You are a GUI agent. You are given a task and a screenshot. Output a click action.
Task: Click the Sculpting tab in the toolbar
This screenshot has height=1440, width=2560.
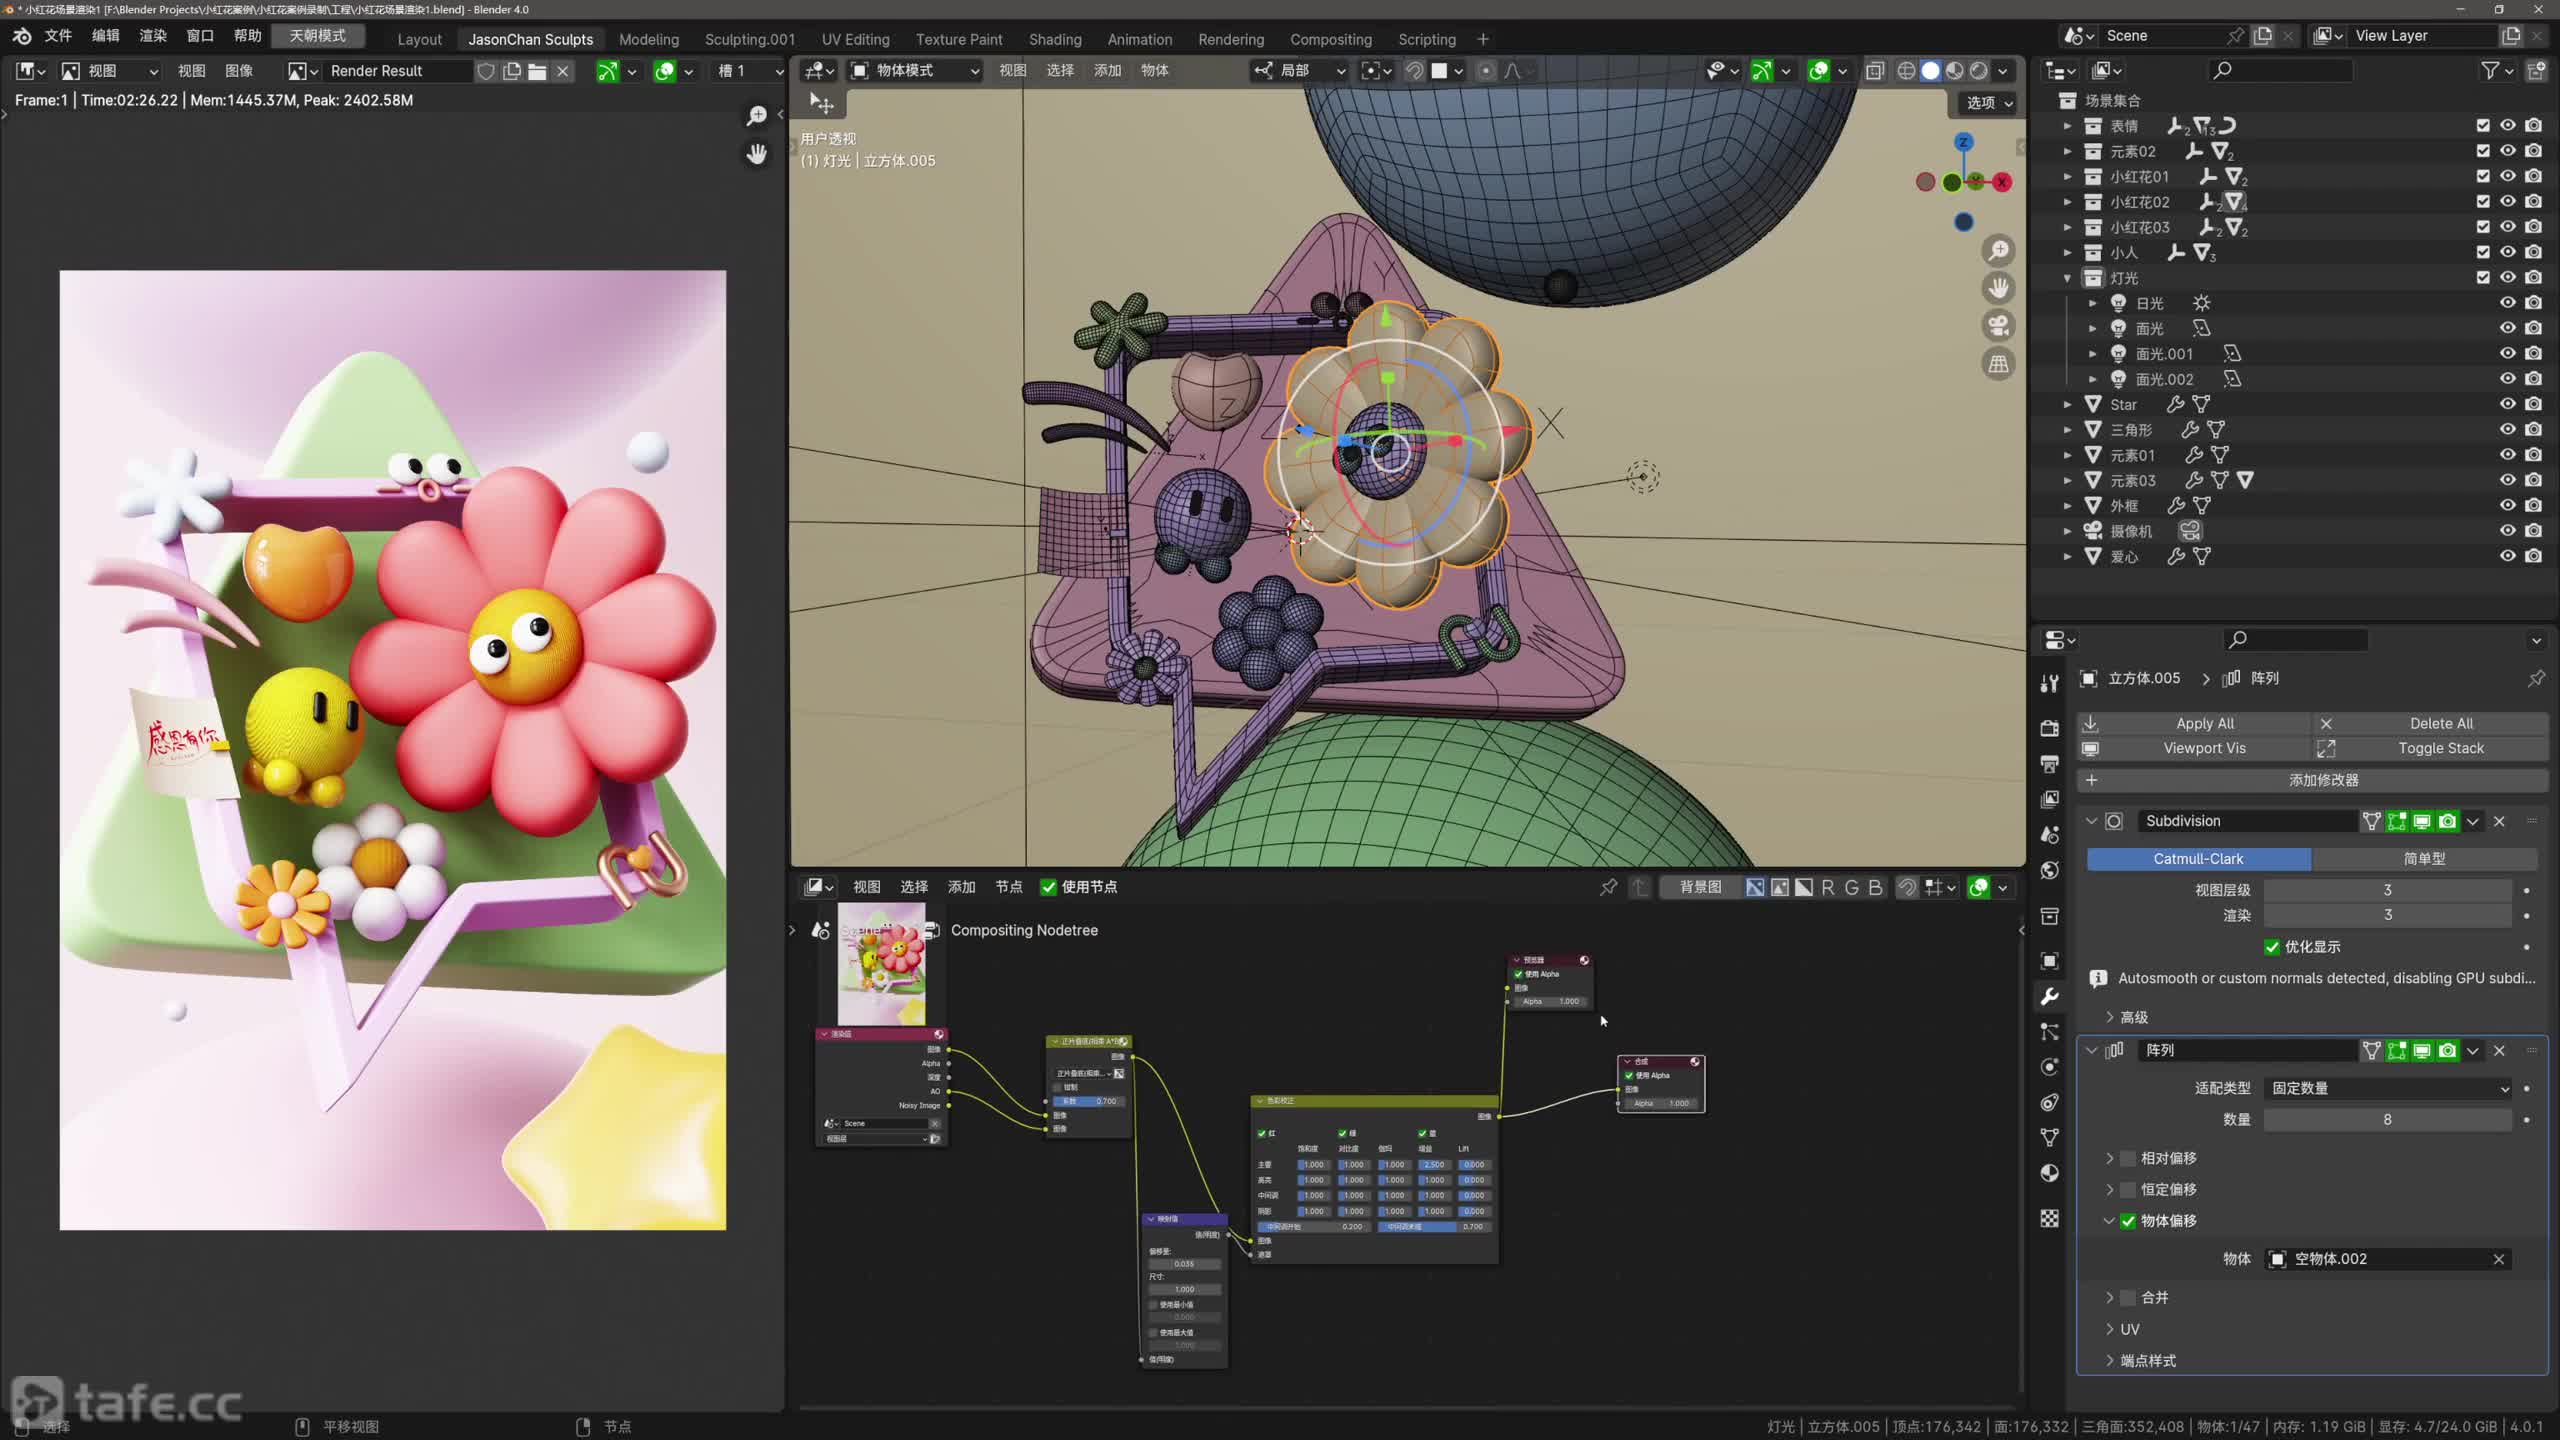pyautogui.click(x=749, y=39)
